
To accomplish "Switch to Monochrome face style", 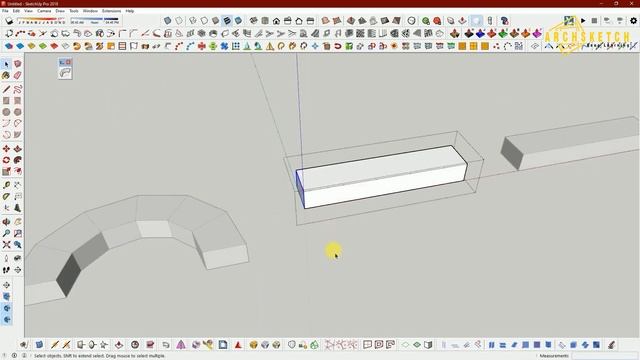I will (238, 21).
